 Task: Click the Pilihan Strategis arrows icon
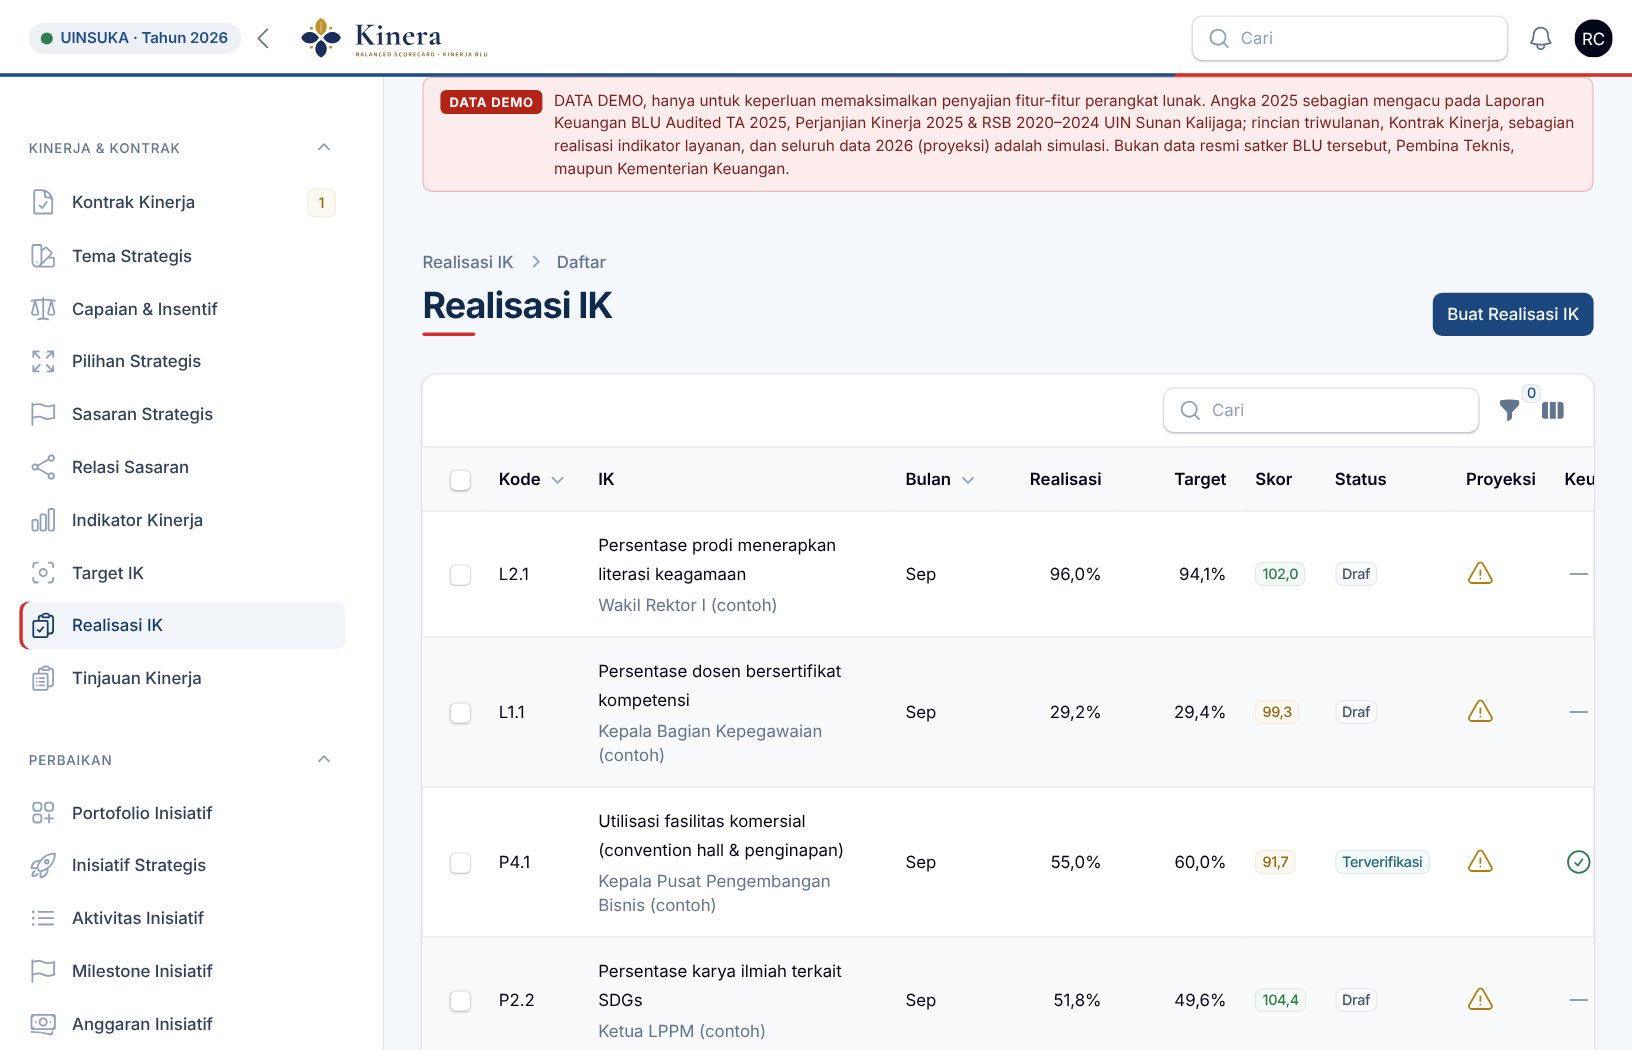point(43,361)
